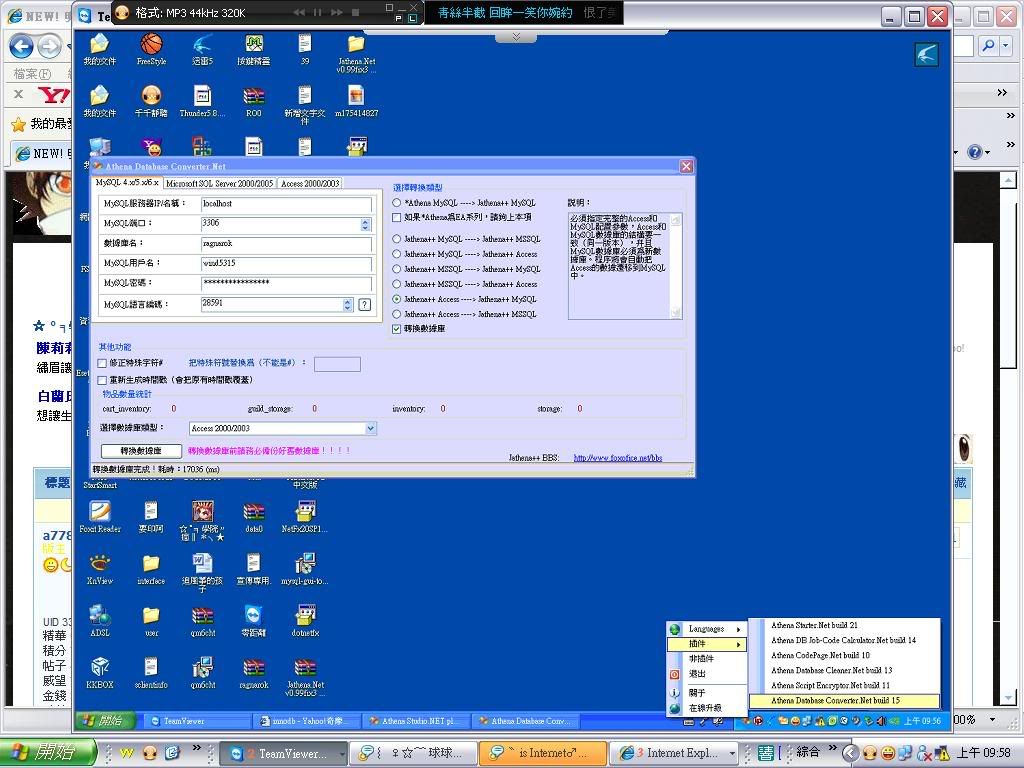Open the interface folder icon

click(151, 569)
